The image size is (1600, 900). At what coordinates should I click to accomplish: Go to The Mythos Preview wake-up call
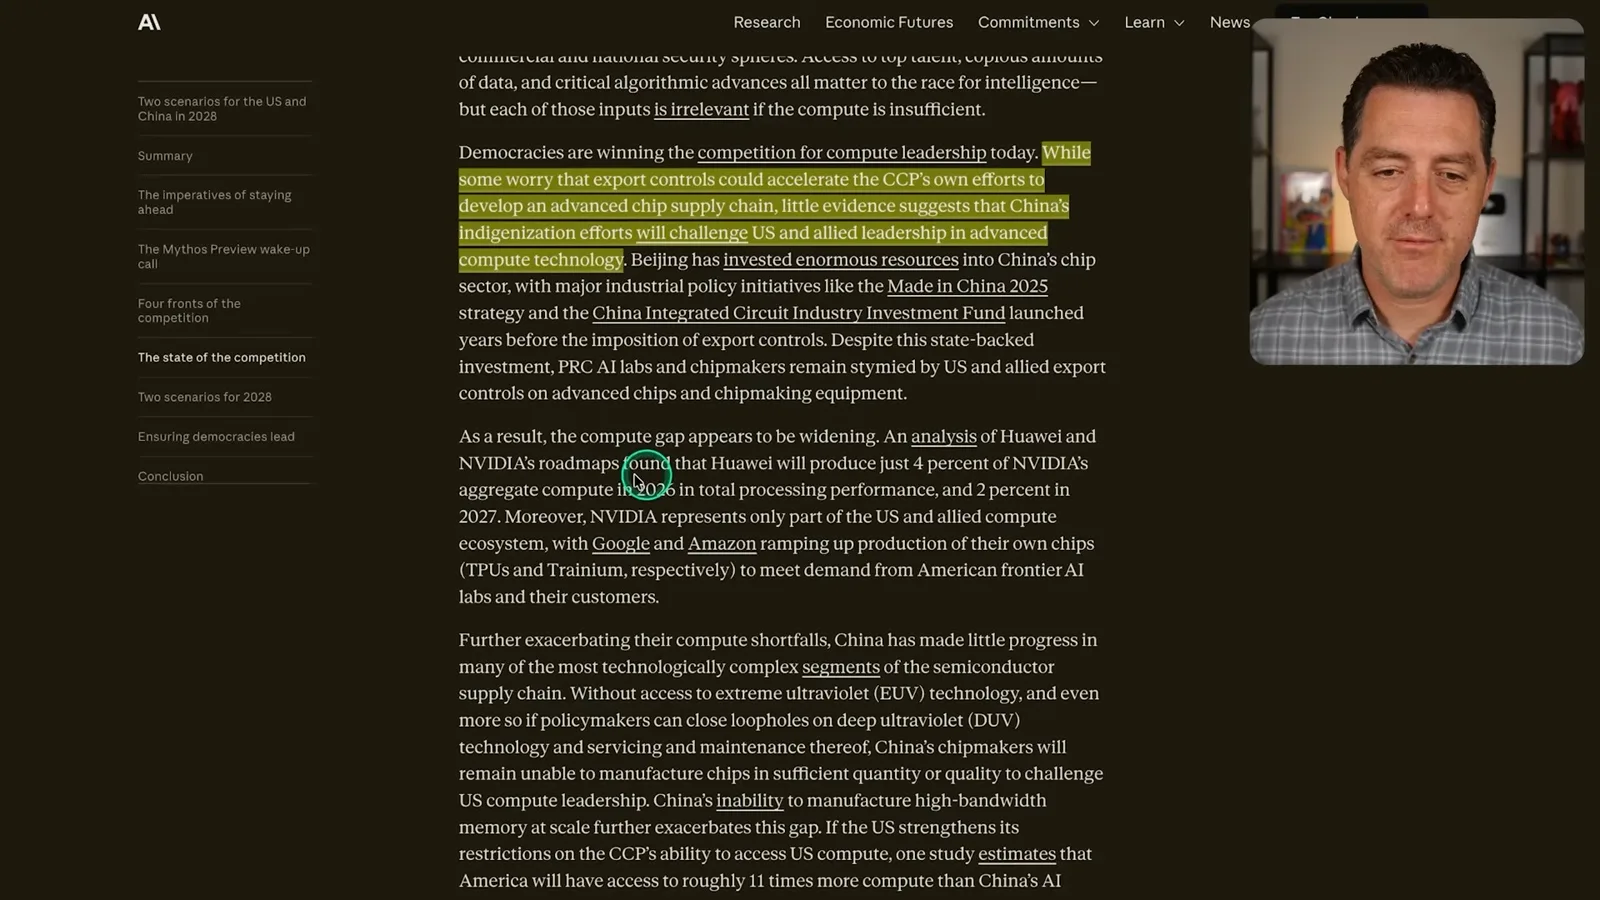click(224, 256)
